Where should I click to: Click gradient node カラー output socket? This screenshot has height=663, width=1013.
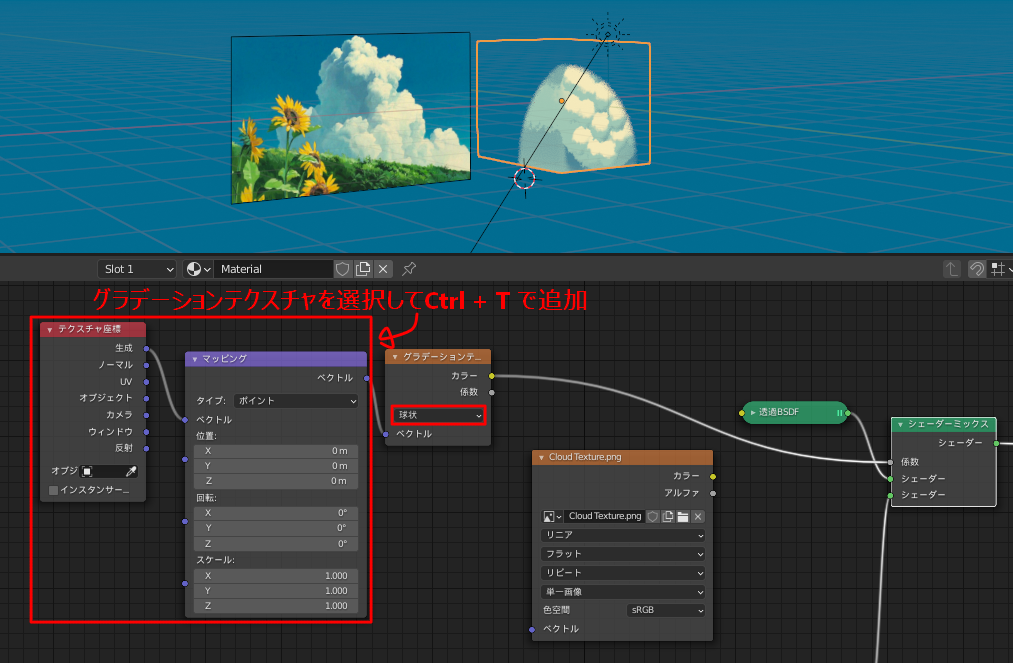tap(492, 376)
